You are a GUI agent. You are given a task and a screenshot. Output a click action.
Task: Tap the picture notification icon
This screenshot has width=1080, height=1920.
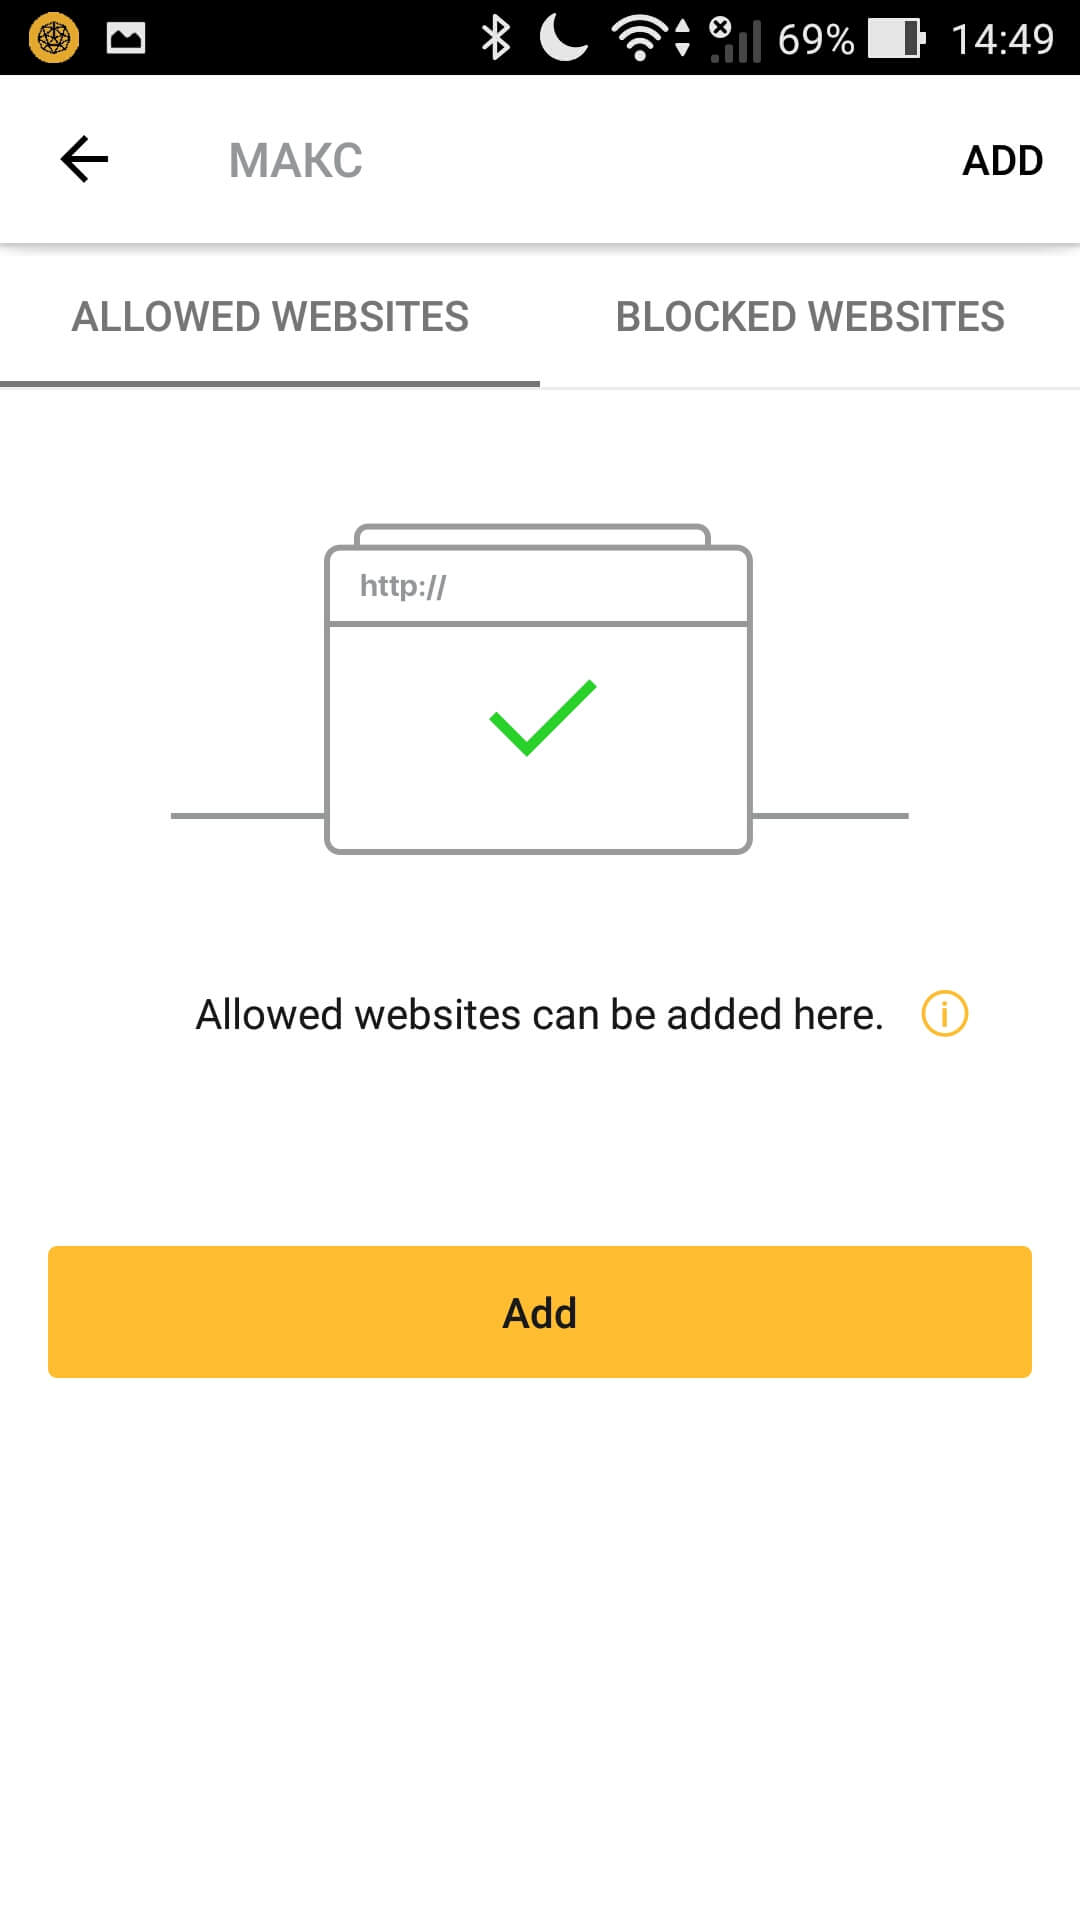(x=126, y=38)
